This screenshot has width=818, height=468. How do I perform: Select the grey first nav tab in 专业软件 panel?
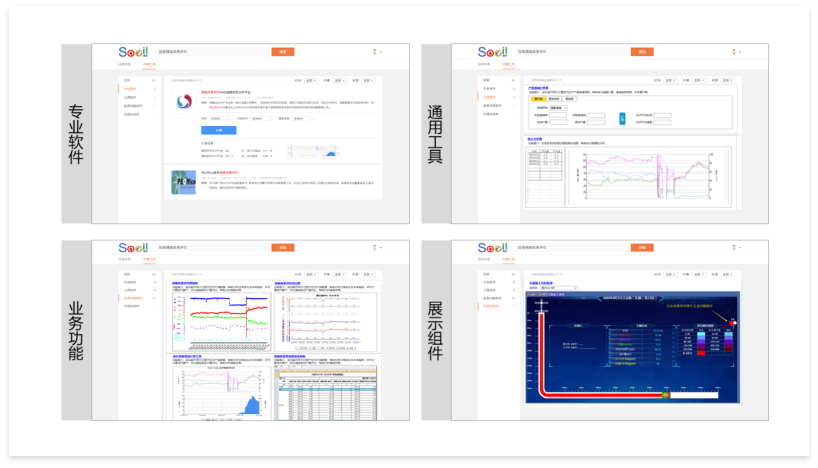pyautogui.click(x=125, y=64)
